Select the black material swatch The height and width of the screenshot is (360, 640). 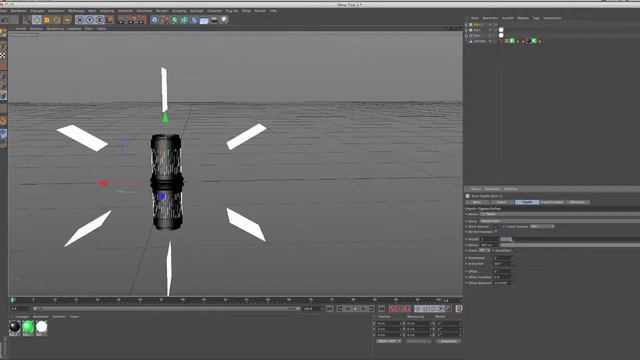pyautogui.click(x=15, y=327)
